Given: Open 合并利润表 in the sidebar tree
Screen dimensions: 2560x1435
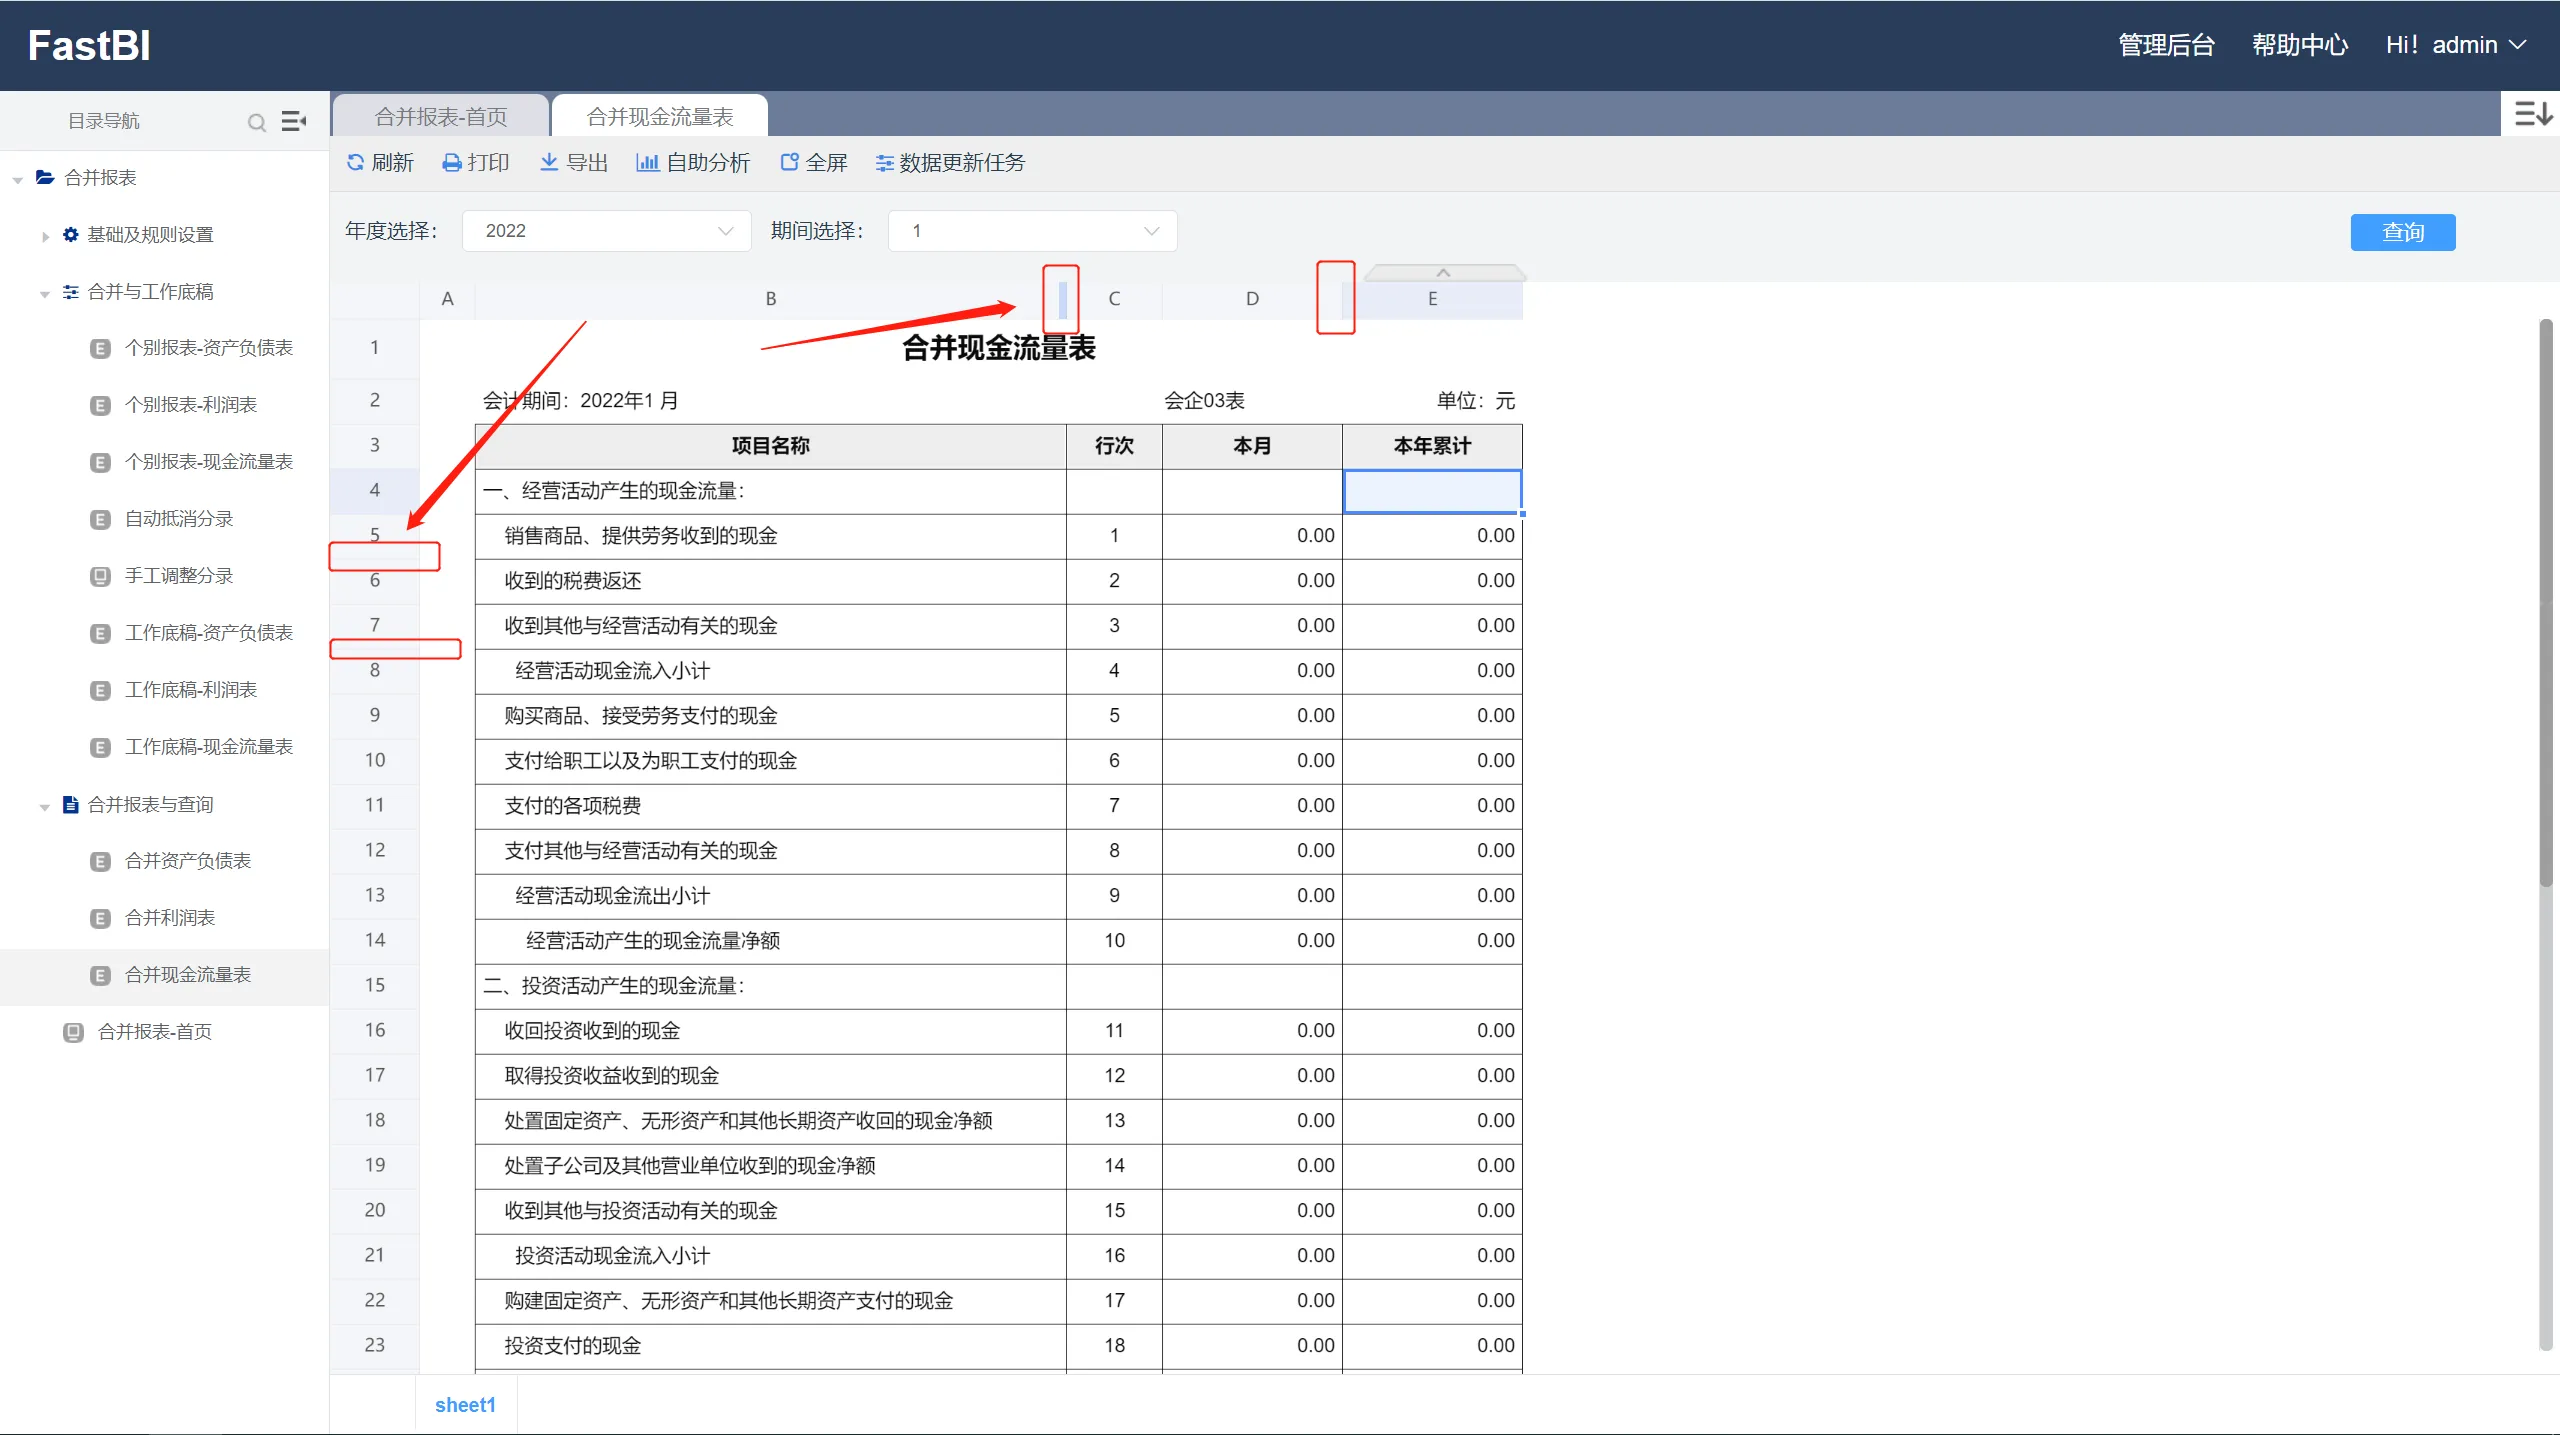Looking at the screenshot, I should coord(170,918).
